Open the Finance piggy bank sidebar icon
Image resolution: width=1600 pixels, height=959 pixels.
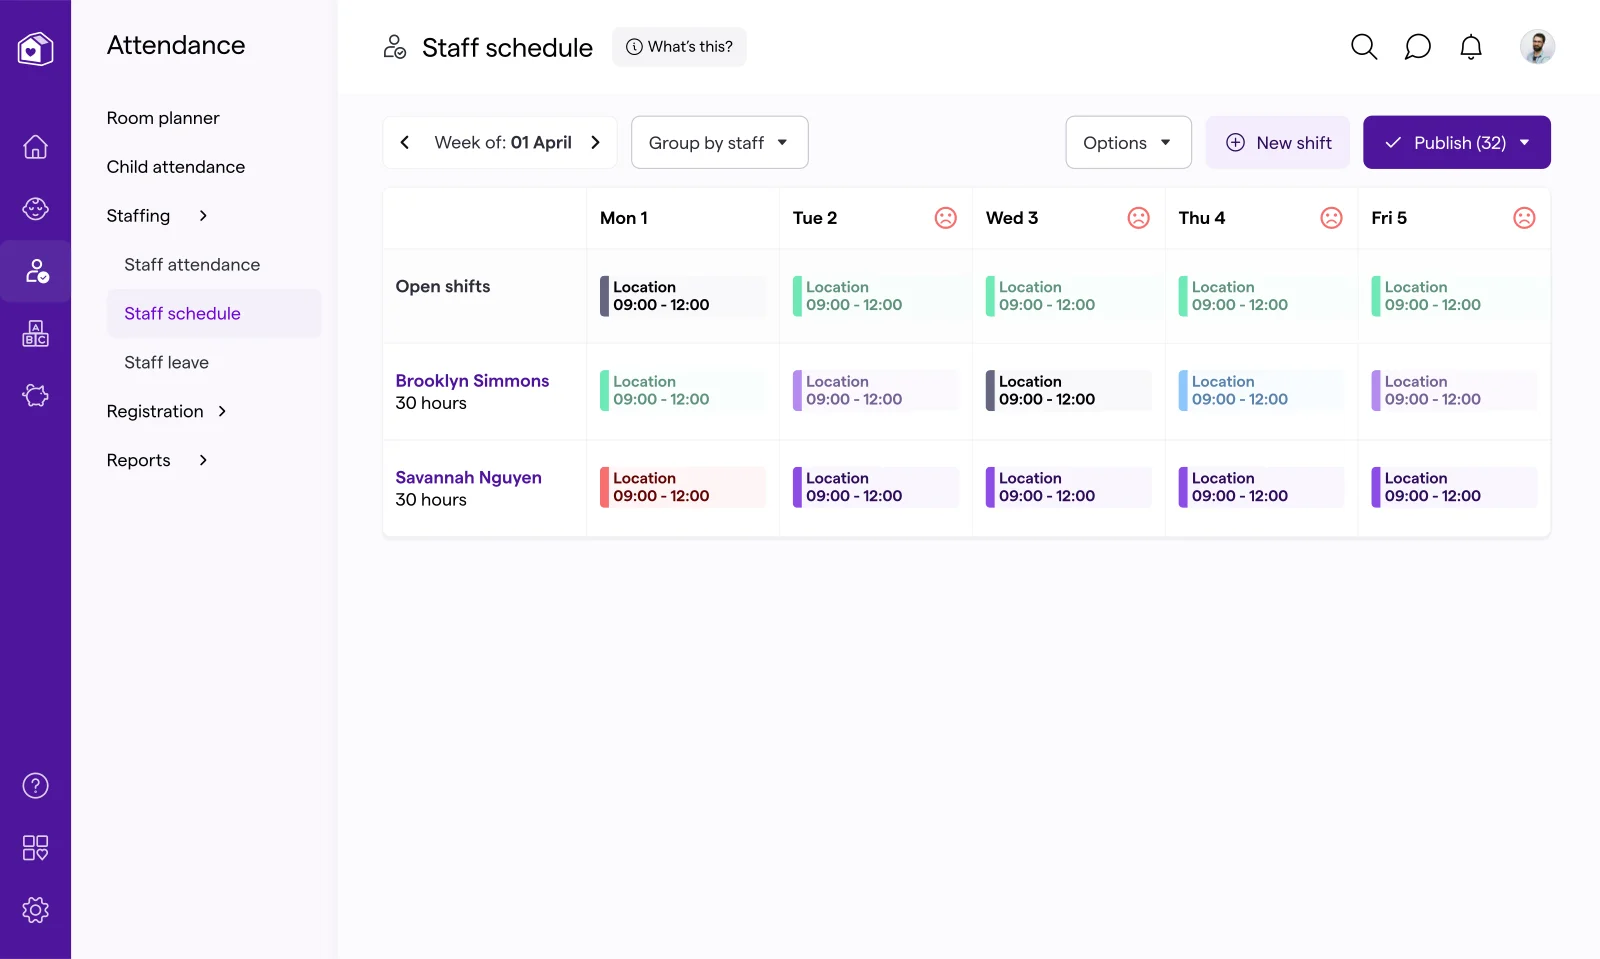point(35,395)
